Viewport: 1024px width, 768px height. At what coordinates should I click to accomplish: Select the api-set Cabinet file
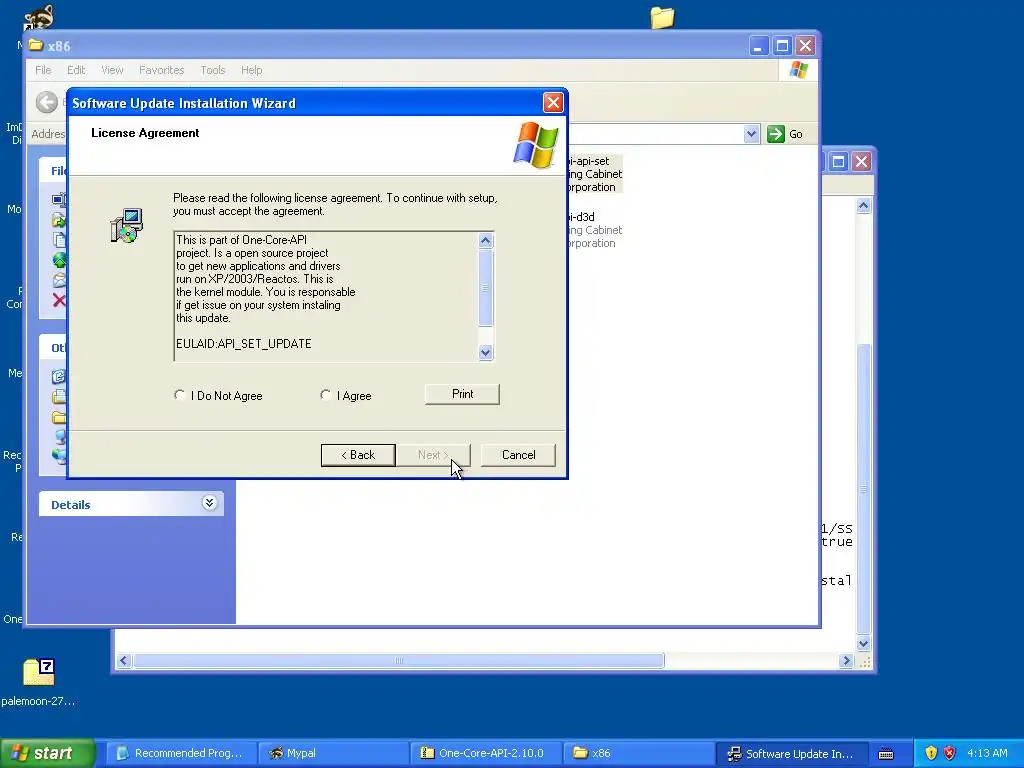click(x=594, y=174)
